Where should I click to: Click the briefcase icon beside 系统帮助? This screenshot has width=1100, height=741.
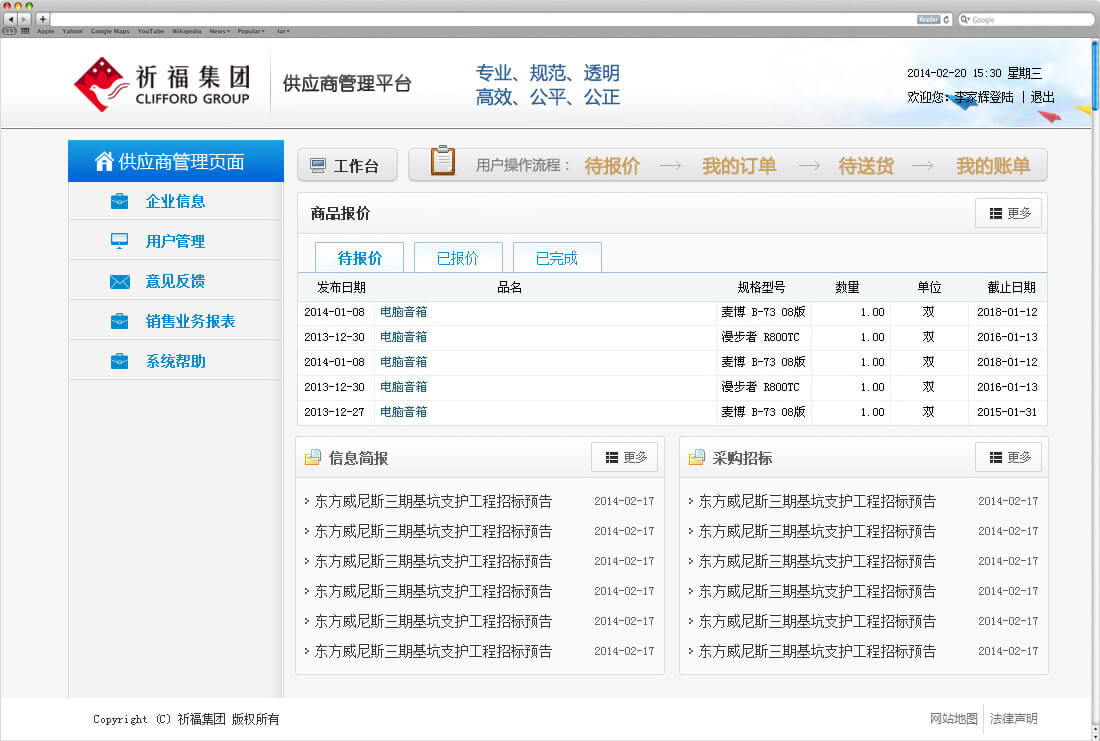point(119,361)
